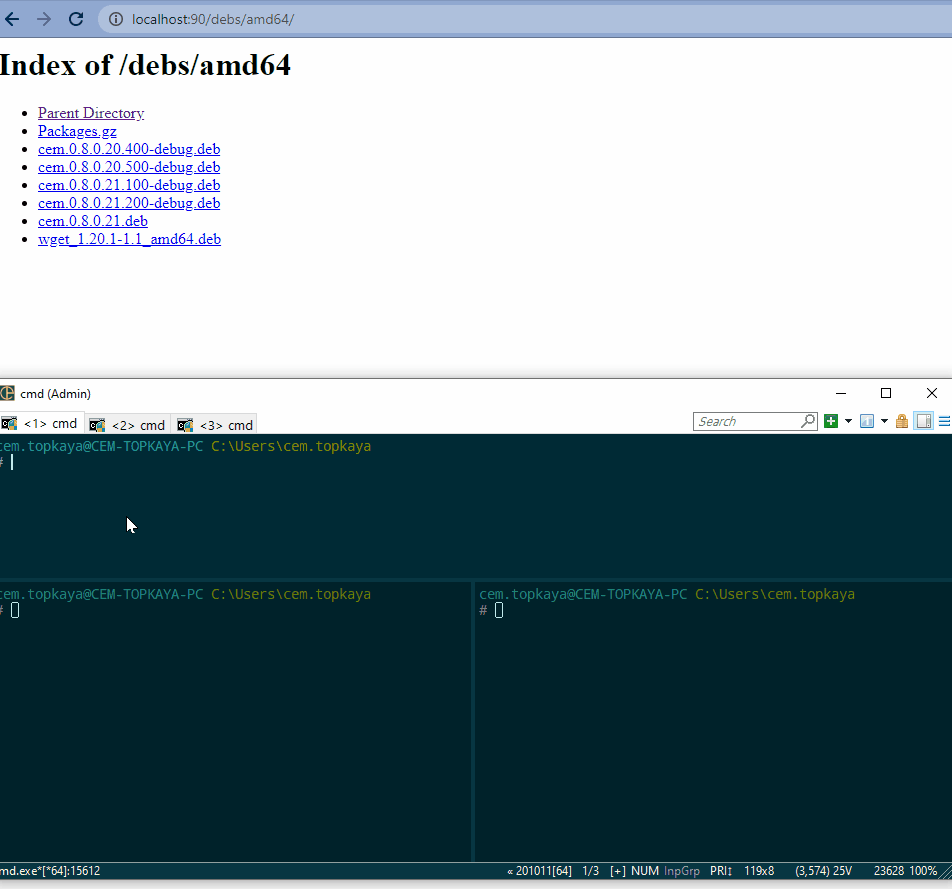
Task: Toggle NUM lock indicator in status bar
Action: tap(644, 871)
